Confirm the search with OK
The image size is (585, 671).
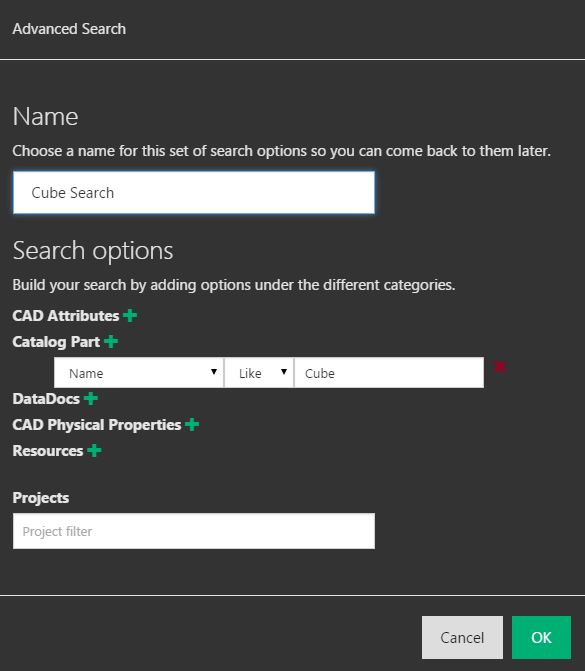click(541, 637)
